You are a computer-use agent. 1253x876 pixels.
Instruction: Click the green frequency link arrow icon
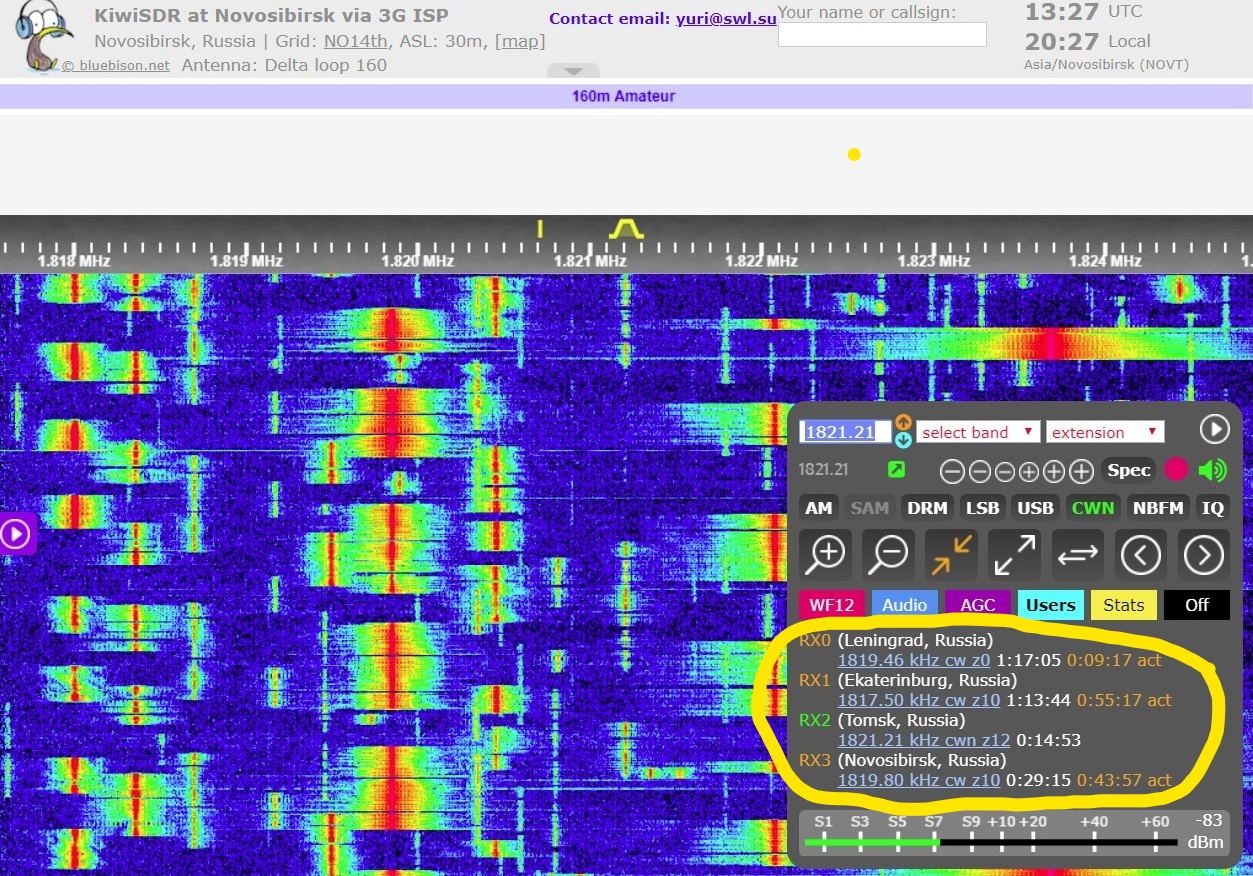[895, 470]
